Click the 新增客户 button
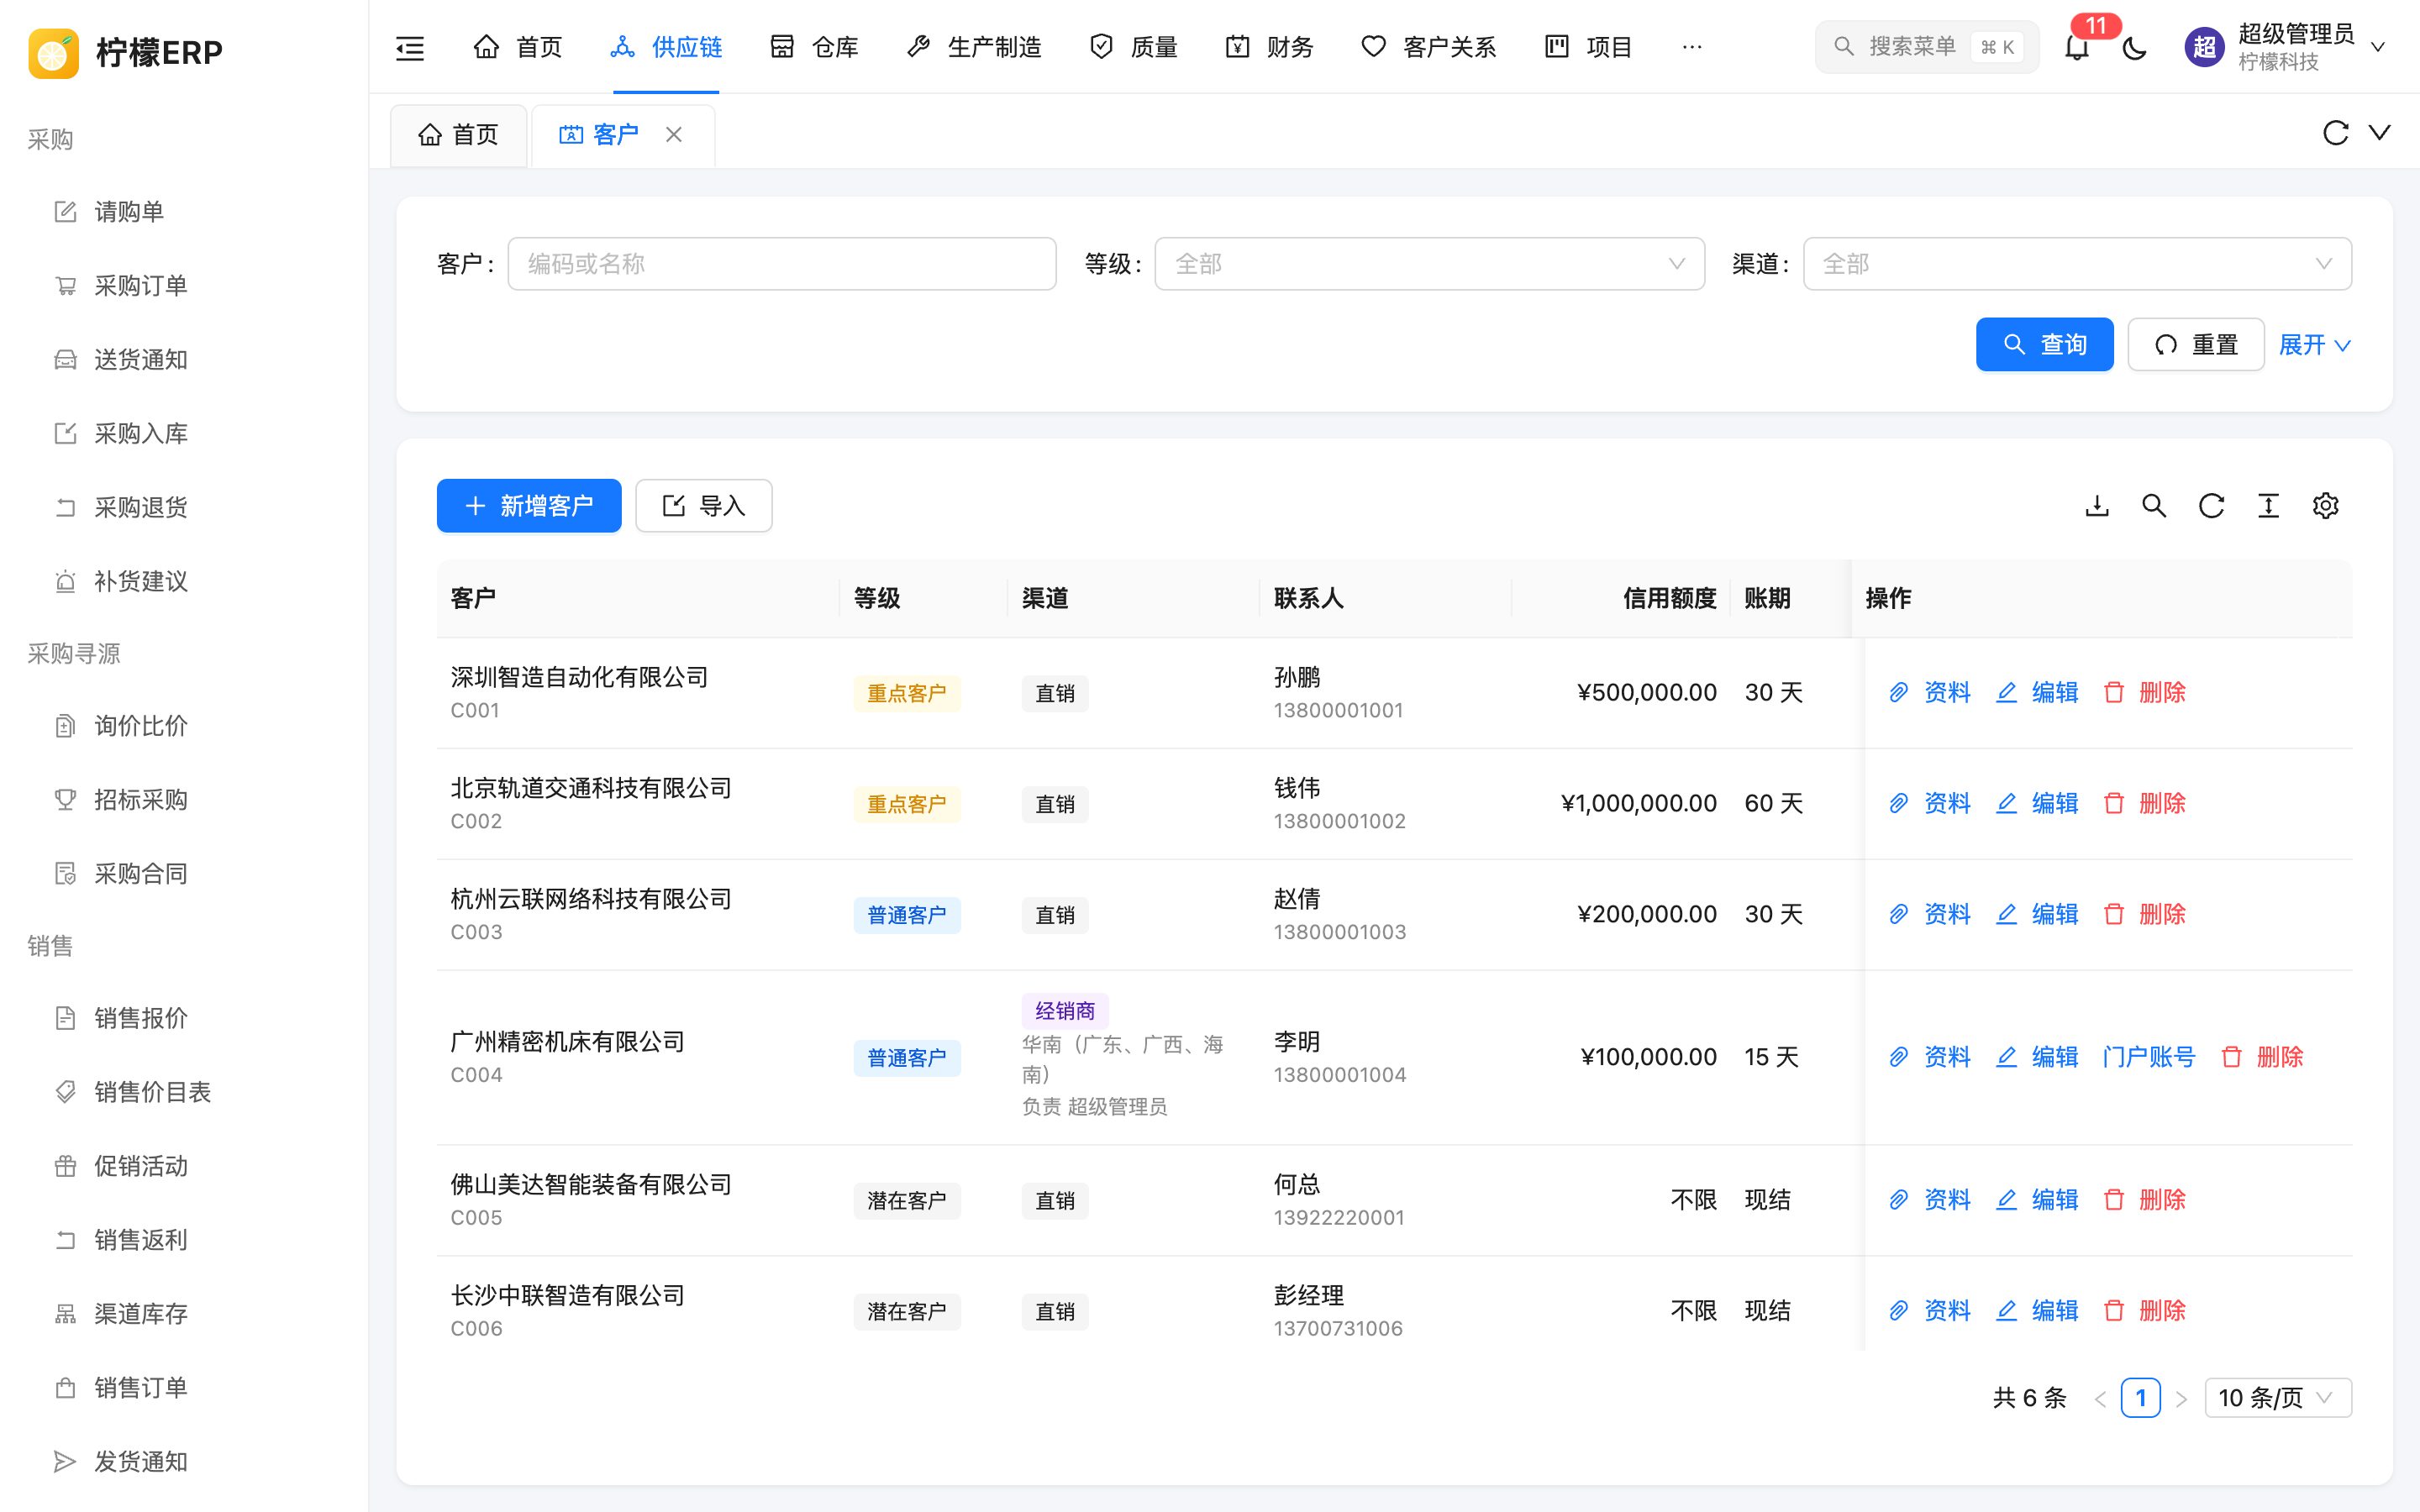 [x=529, y=506]
